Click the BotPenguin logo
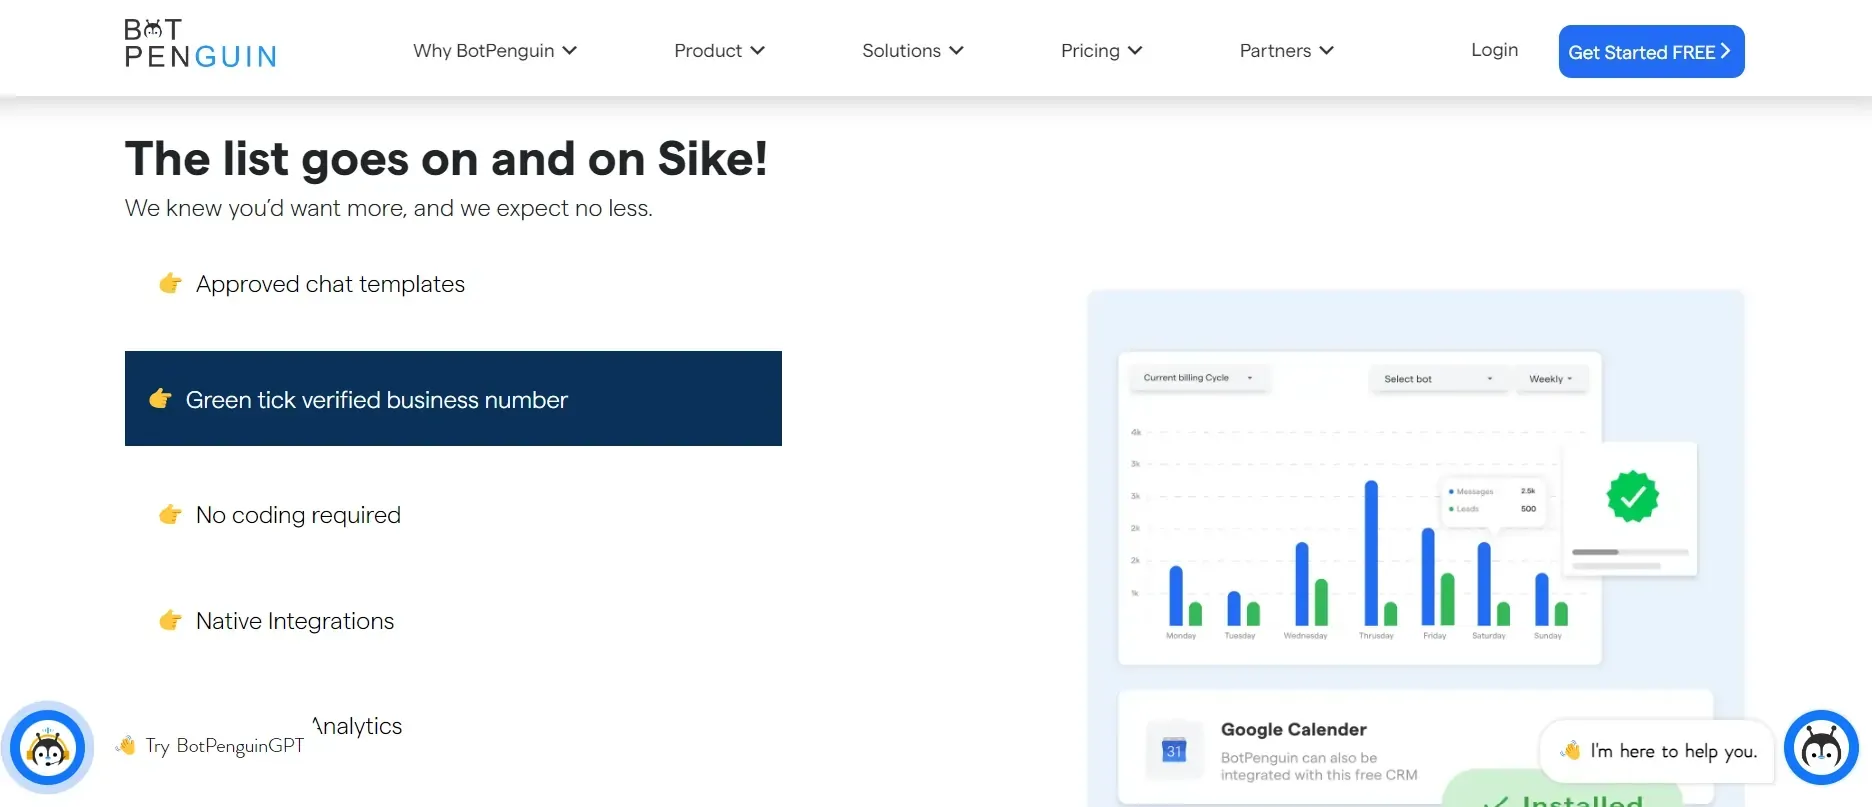Image resolution: width=1872 pixels, height=807 pixels. pos(200,44)
